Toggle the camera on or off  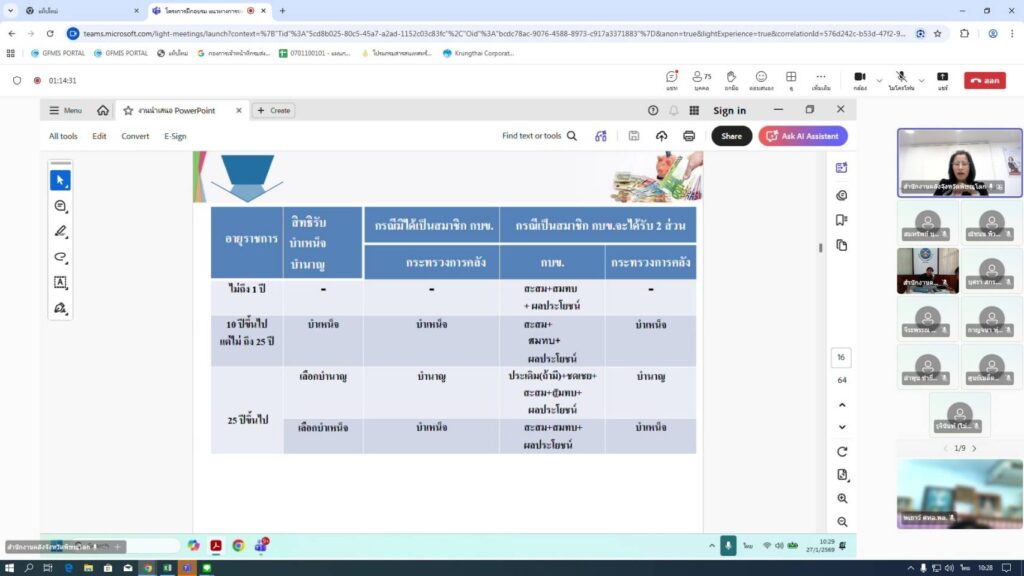click(x=859, y=79)
